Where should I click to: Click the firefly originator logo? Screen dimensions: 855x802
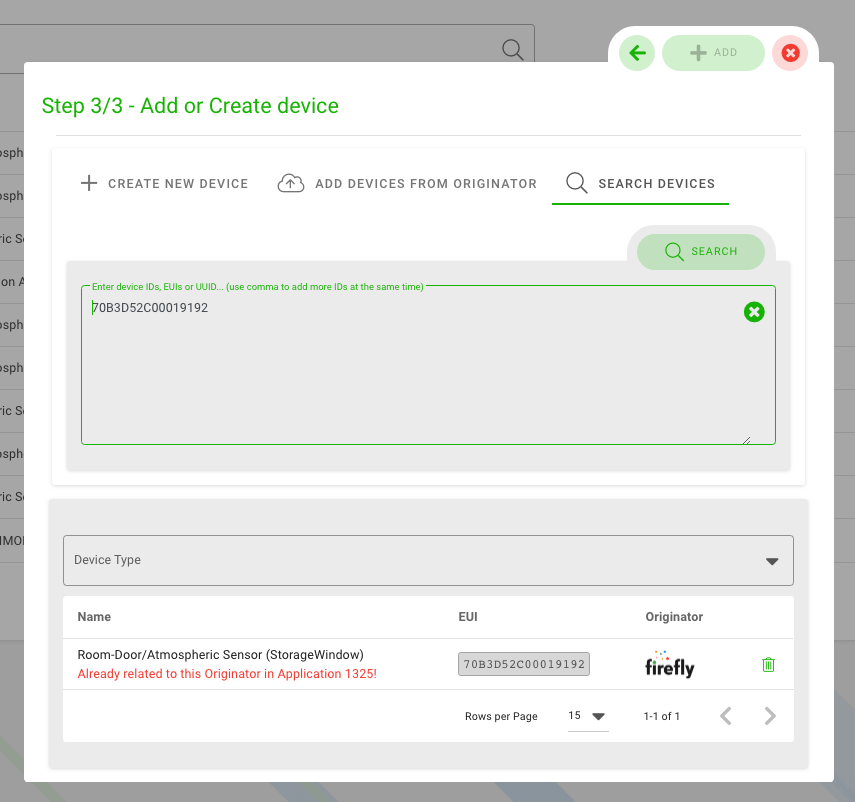point(669,664)
